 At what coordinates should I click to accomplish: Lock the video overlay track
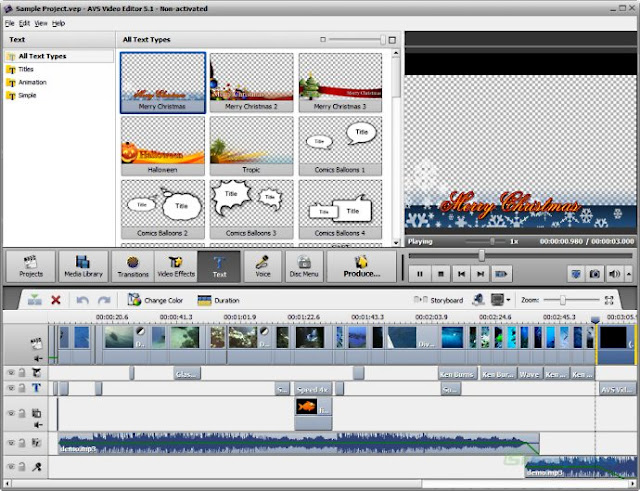[22, 413]
